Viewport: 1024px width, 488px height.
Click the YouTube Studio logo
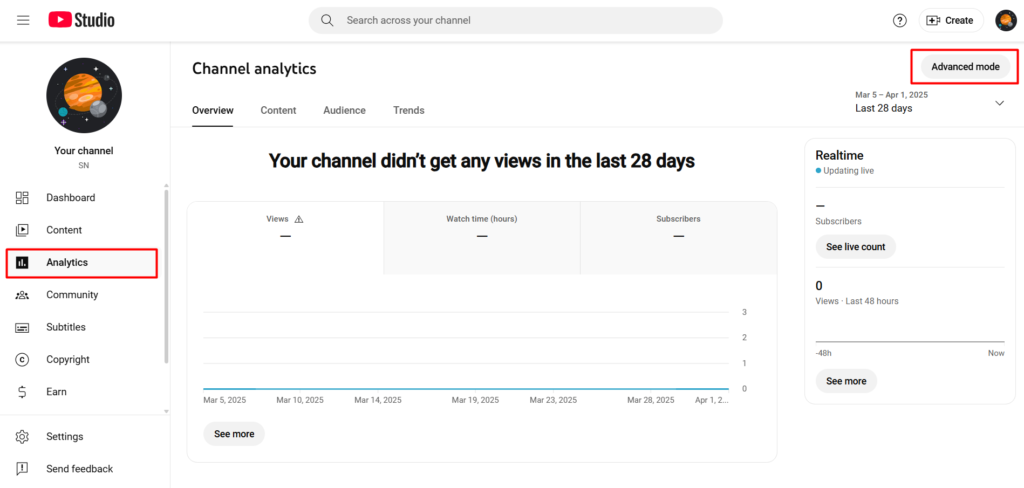click(81, 20)
